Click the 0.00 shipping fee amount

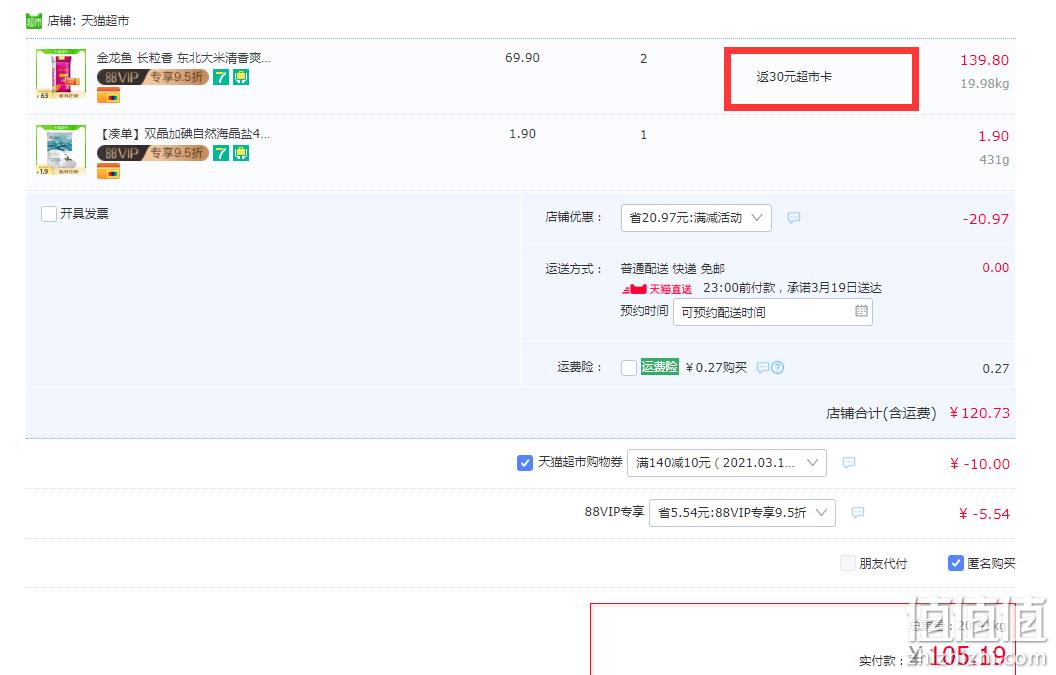995,267
